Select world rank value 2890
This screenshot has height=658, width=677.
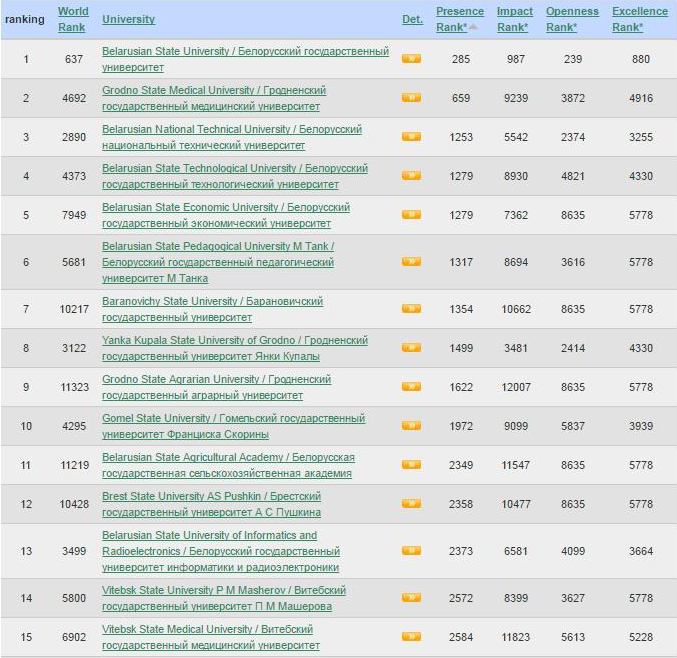coord(74,137)
